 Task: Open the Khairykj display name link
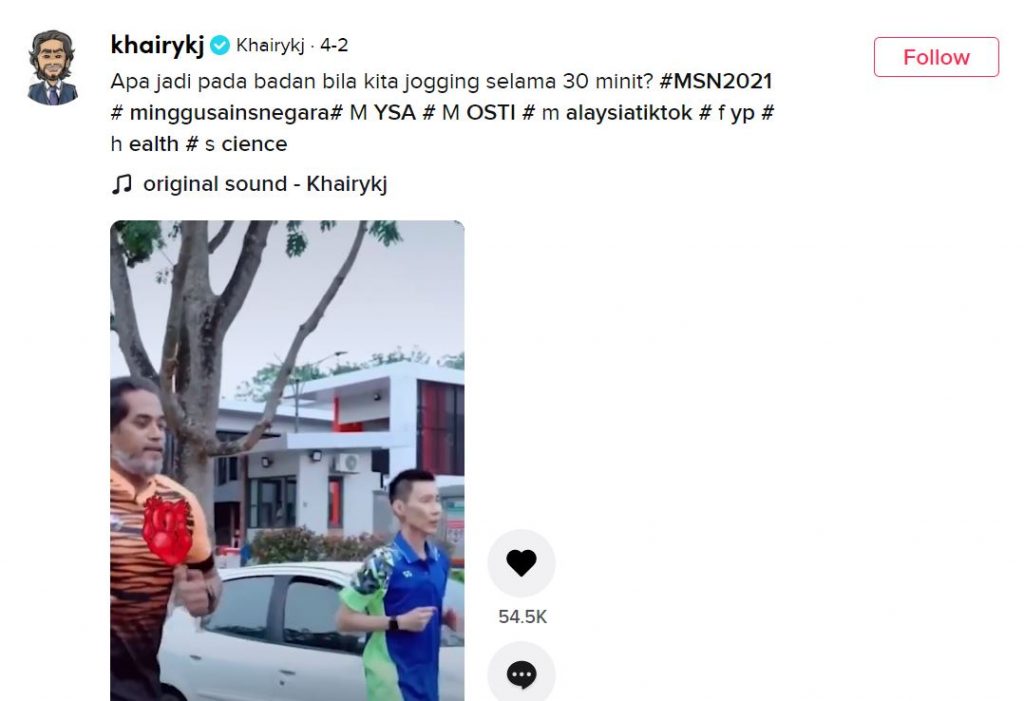(x=270, y=46)
